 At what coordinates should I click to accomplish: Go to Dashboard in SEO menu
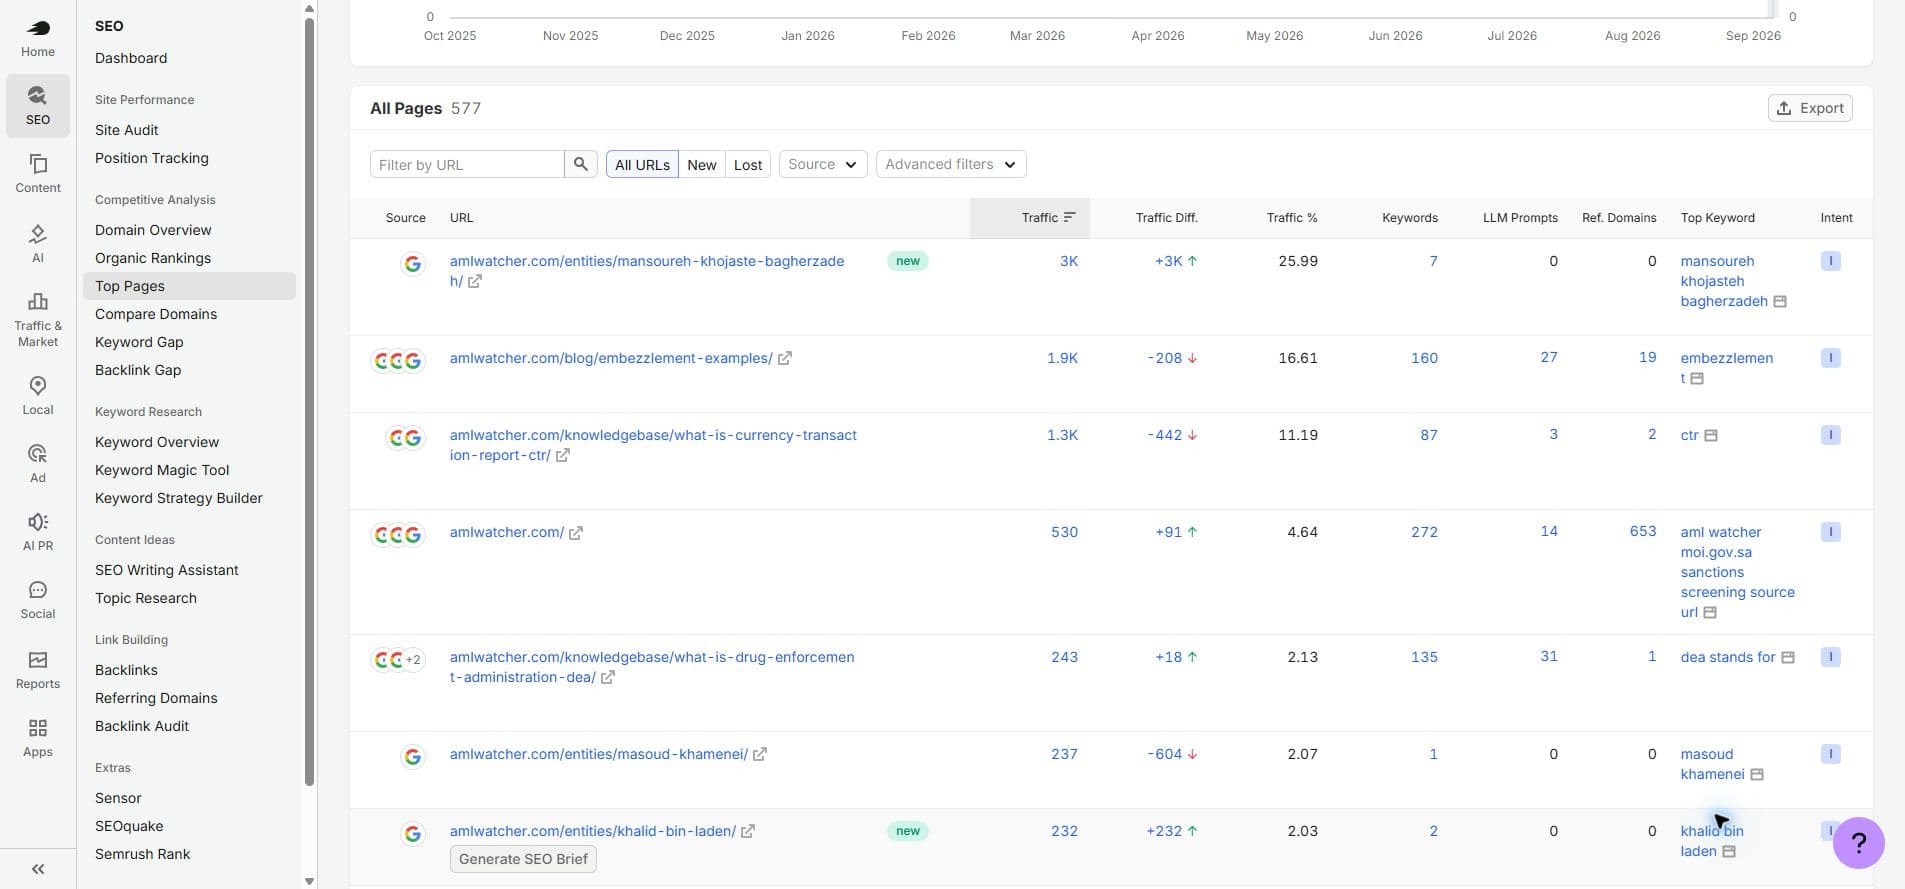pos(131,58)
